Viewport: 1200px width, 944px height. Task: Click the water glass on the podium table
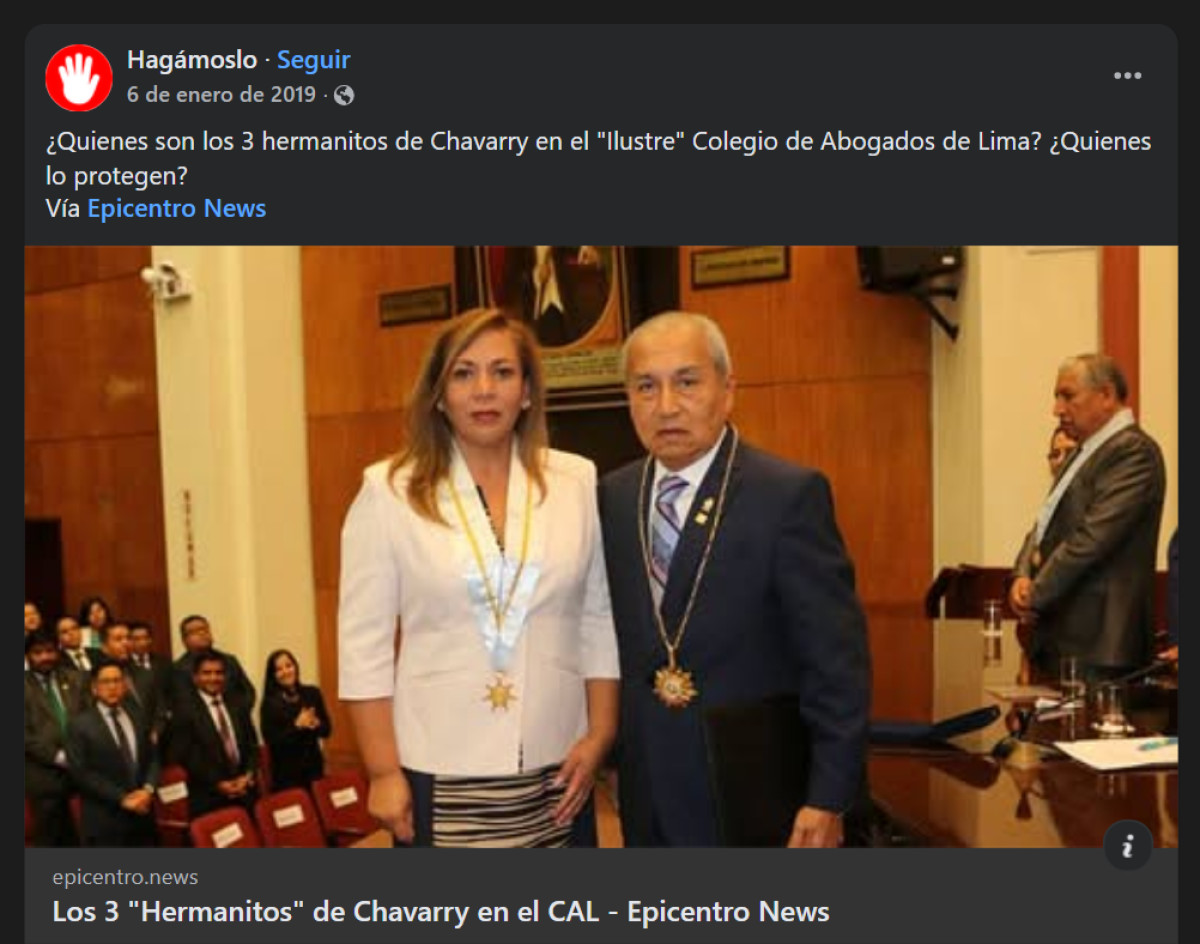[991, 632]
